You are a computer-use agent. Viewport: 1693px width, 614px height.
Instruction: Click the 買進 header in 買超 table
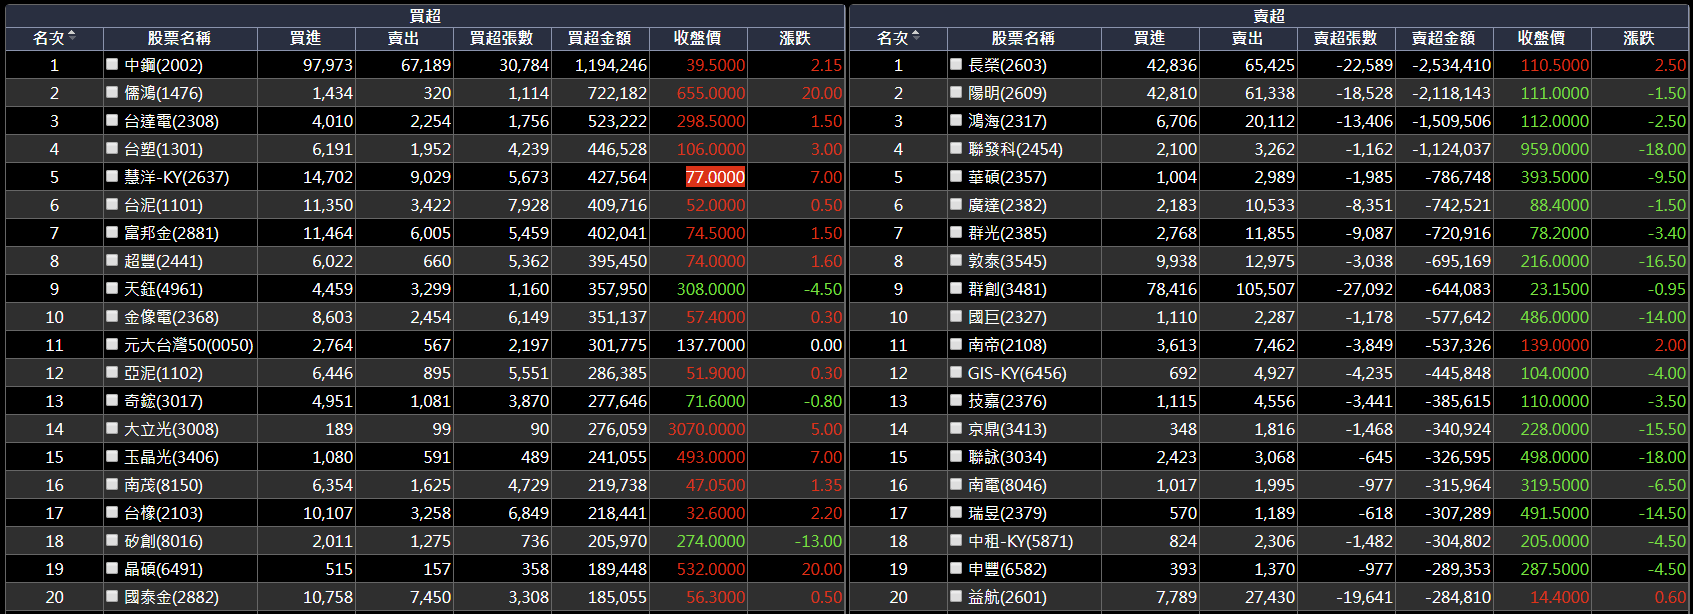click(306, 38)
